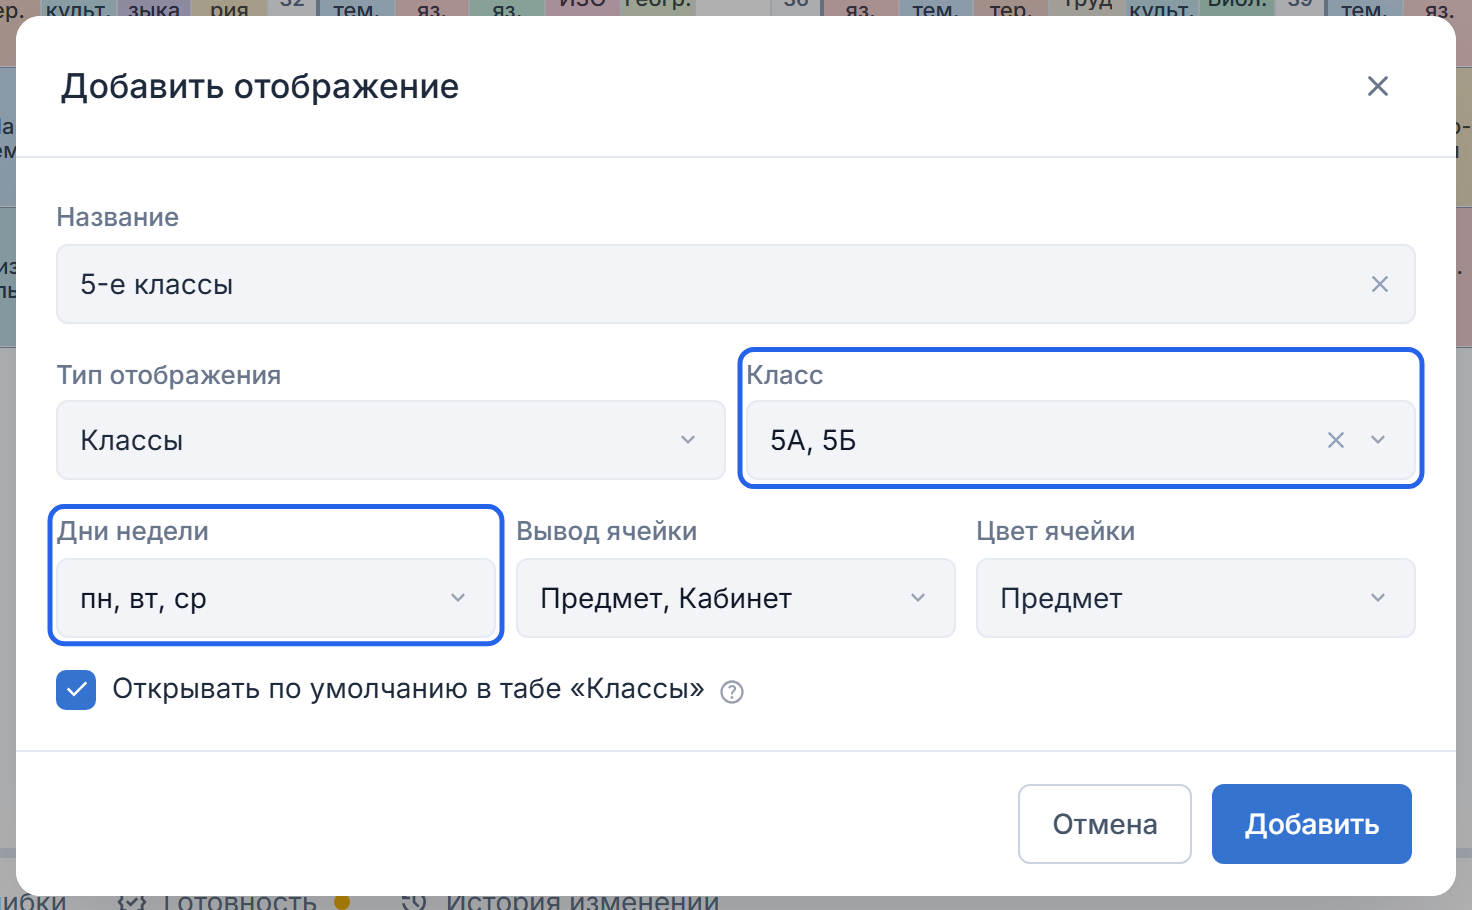The height and width of the screenshot is (910, 1472).
Task: Click the Дни недели label
Action: click(133, 531)
